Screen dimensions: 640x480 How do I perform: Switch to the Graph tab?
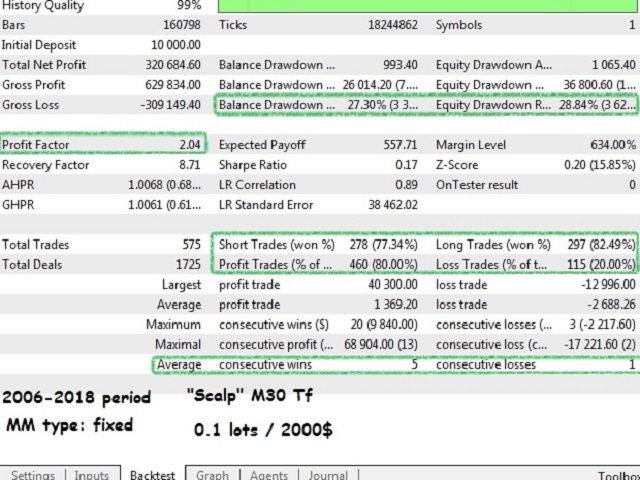pyautogui.click(x=212, y=474)
